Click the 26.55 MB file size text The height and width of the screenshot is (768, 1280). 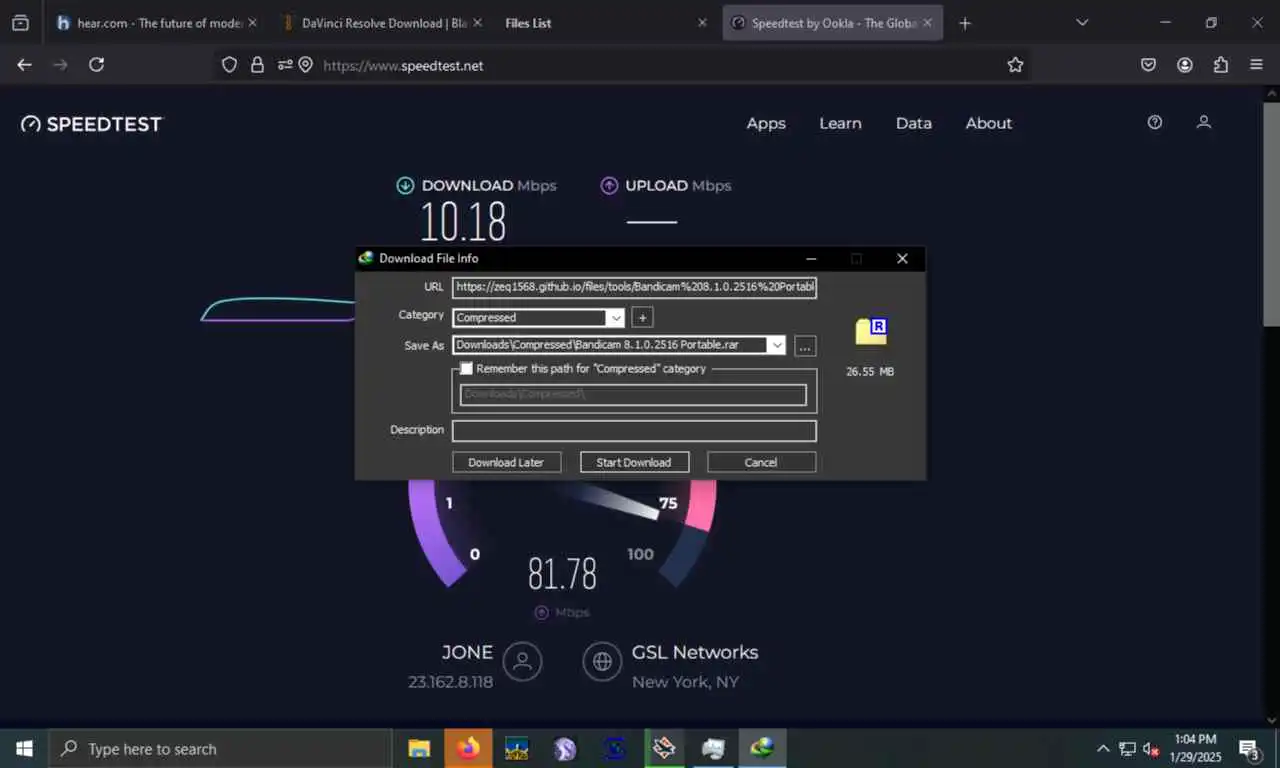pos(870,372)
